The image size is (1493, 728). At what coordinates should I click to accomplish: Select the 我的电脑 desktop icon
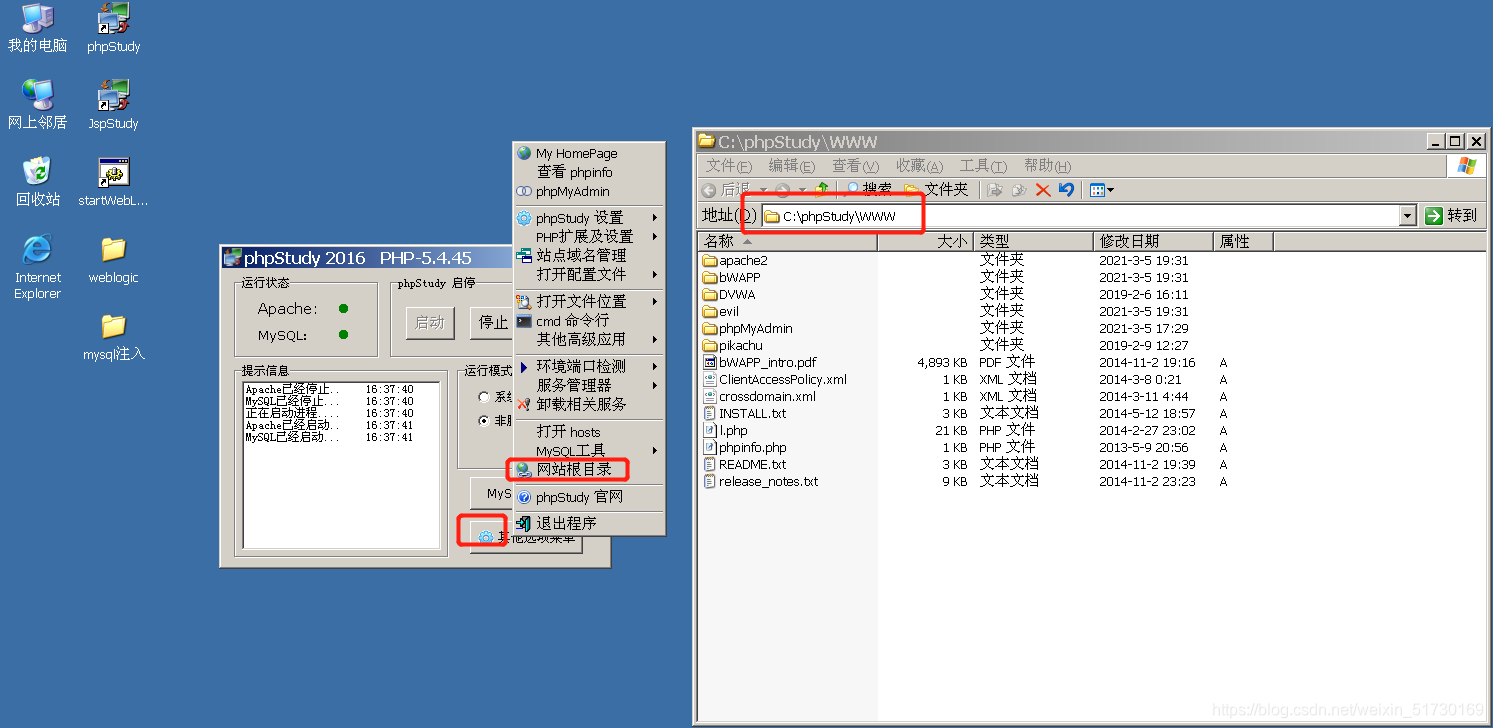pyautogui.click(x=37, y=27)
